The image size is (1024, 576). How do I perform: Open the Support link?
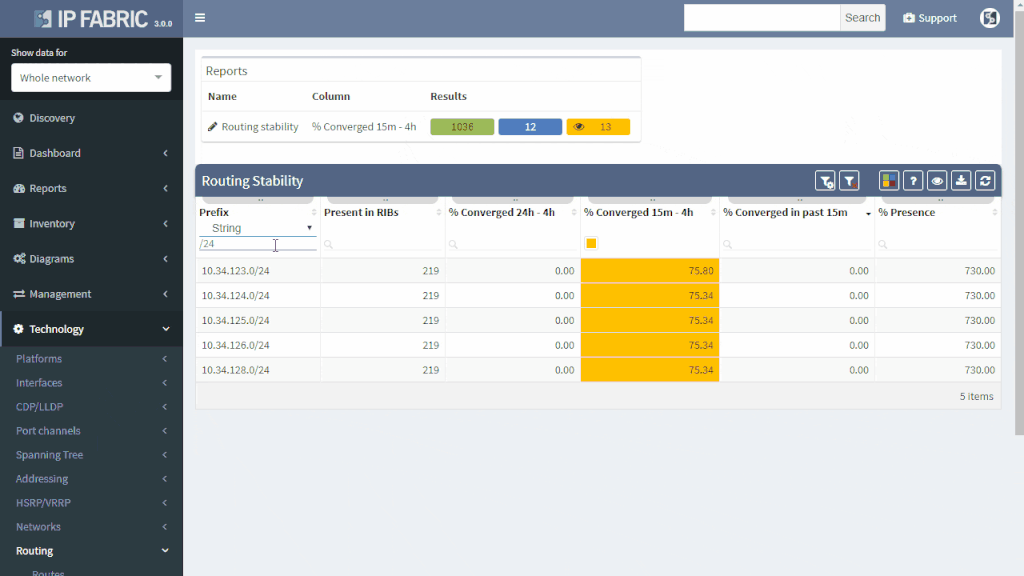pyautogui.click(x=930, y=18)
